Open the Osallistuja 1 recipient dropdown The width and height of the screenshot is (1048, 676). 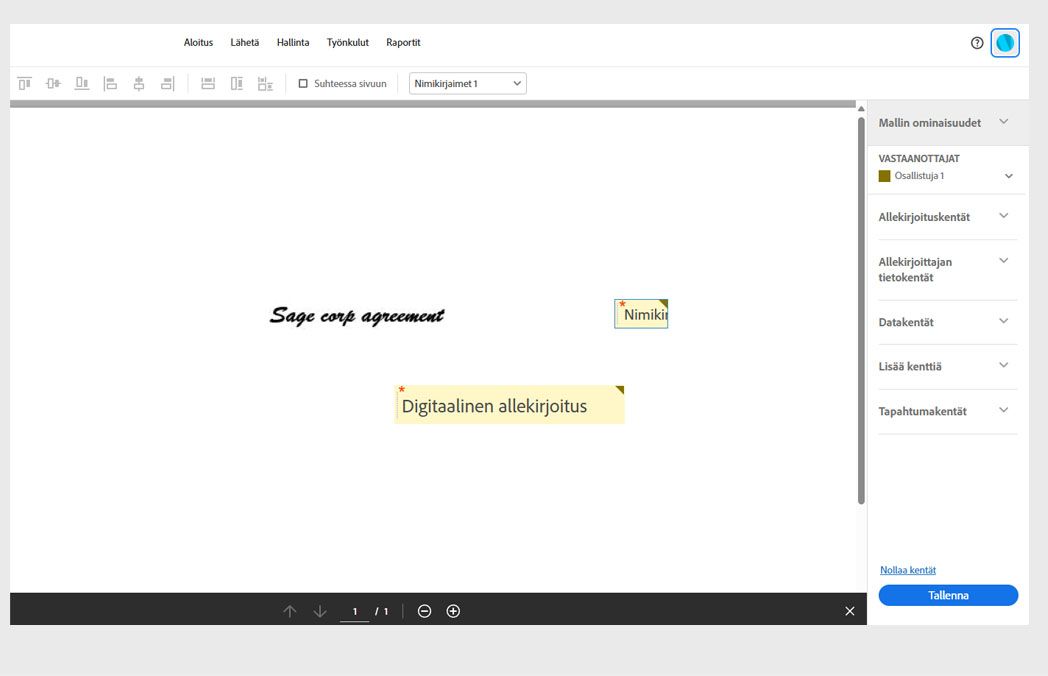[x=1008, y=176]
